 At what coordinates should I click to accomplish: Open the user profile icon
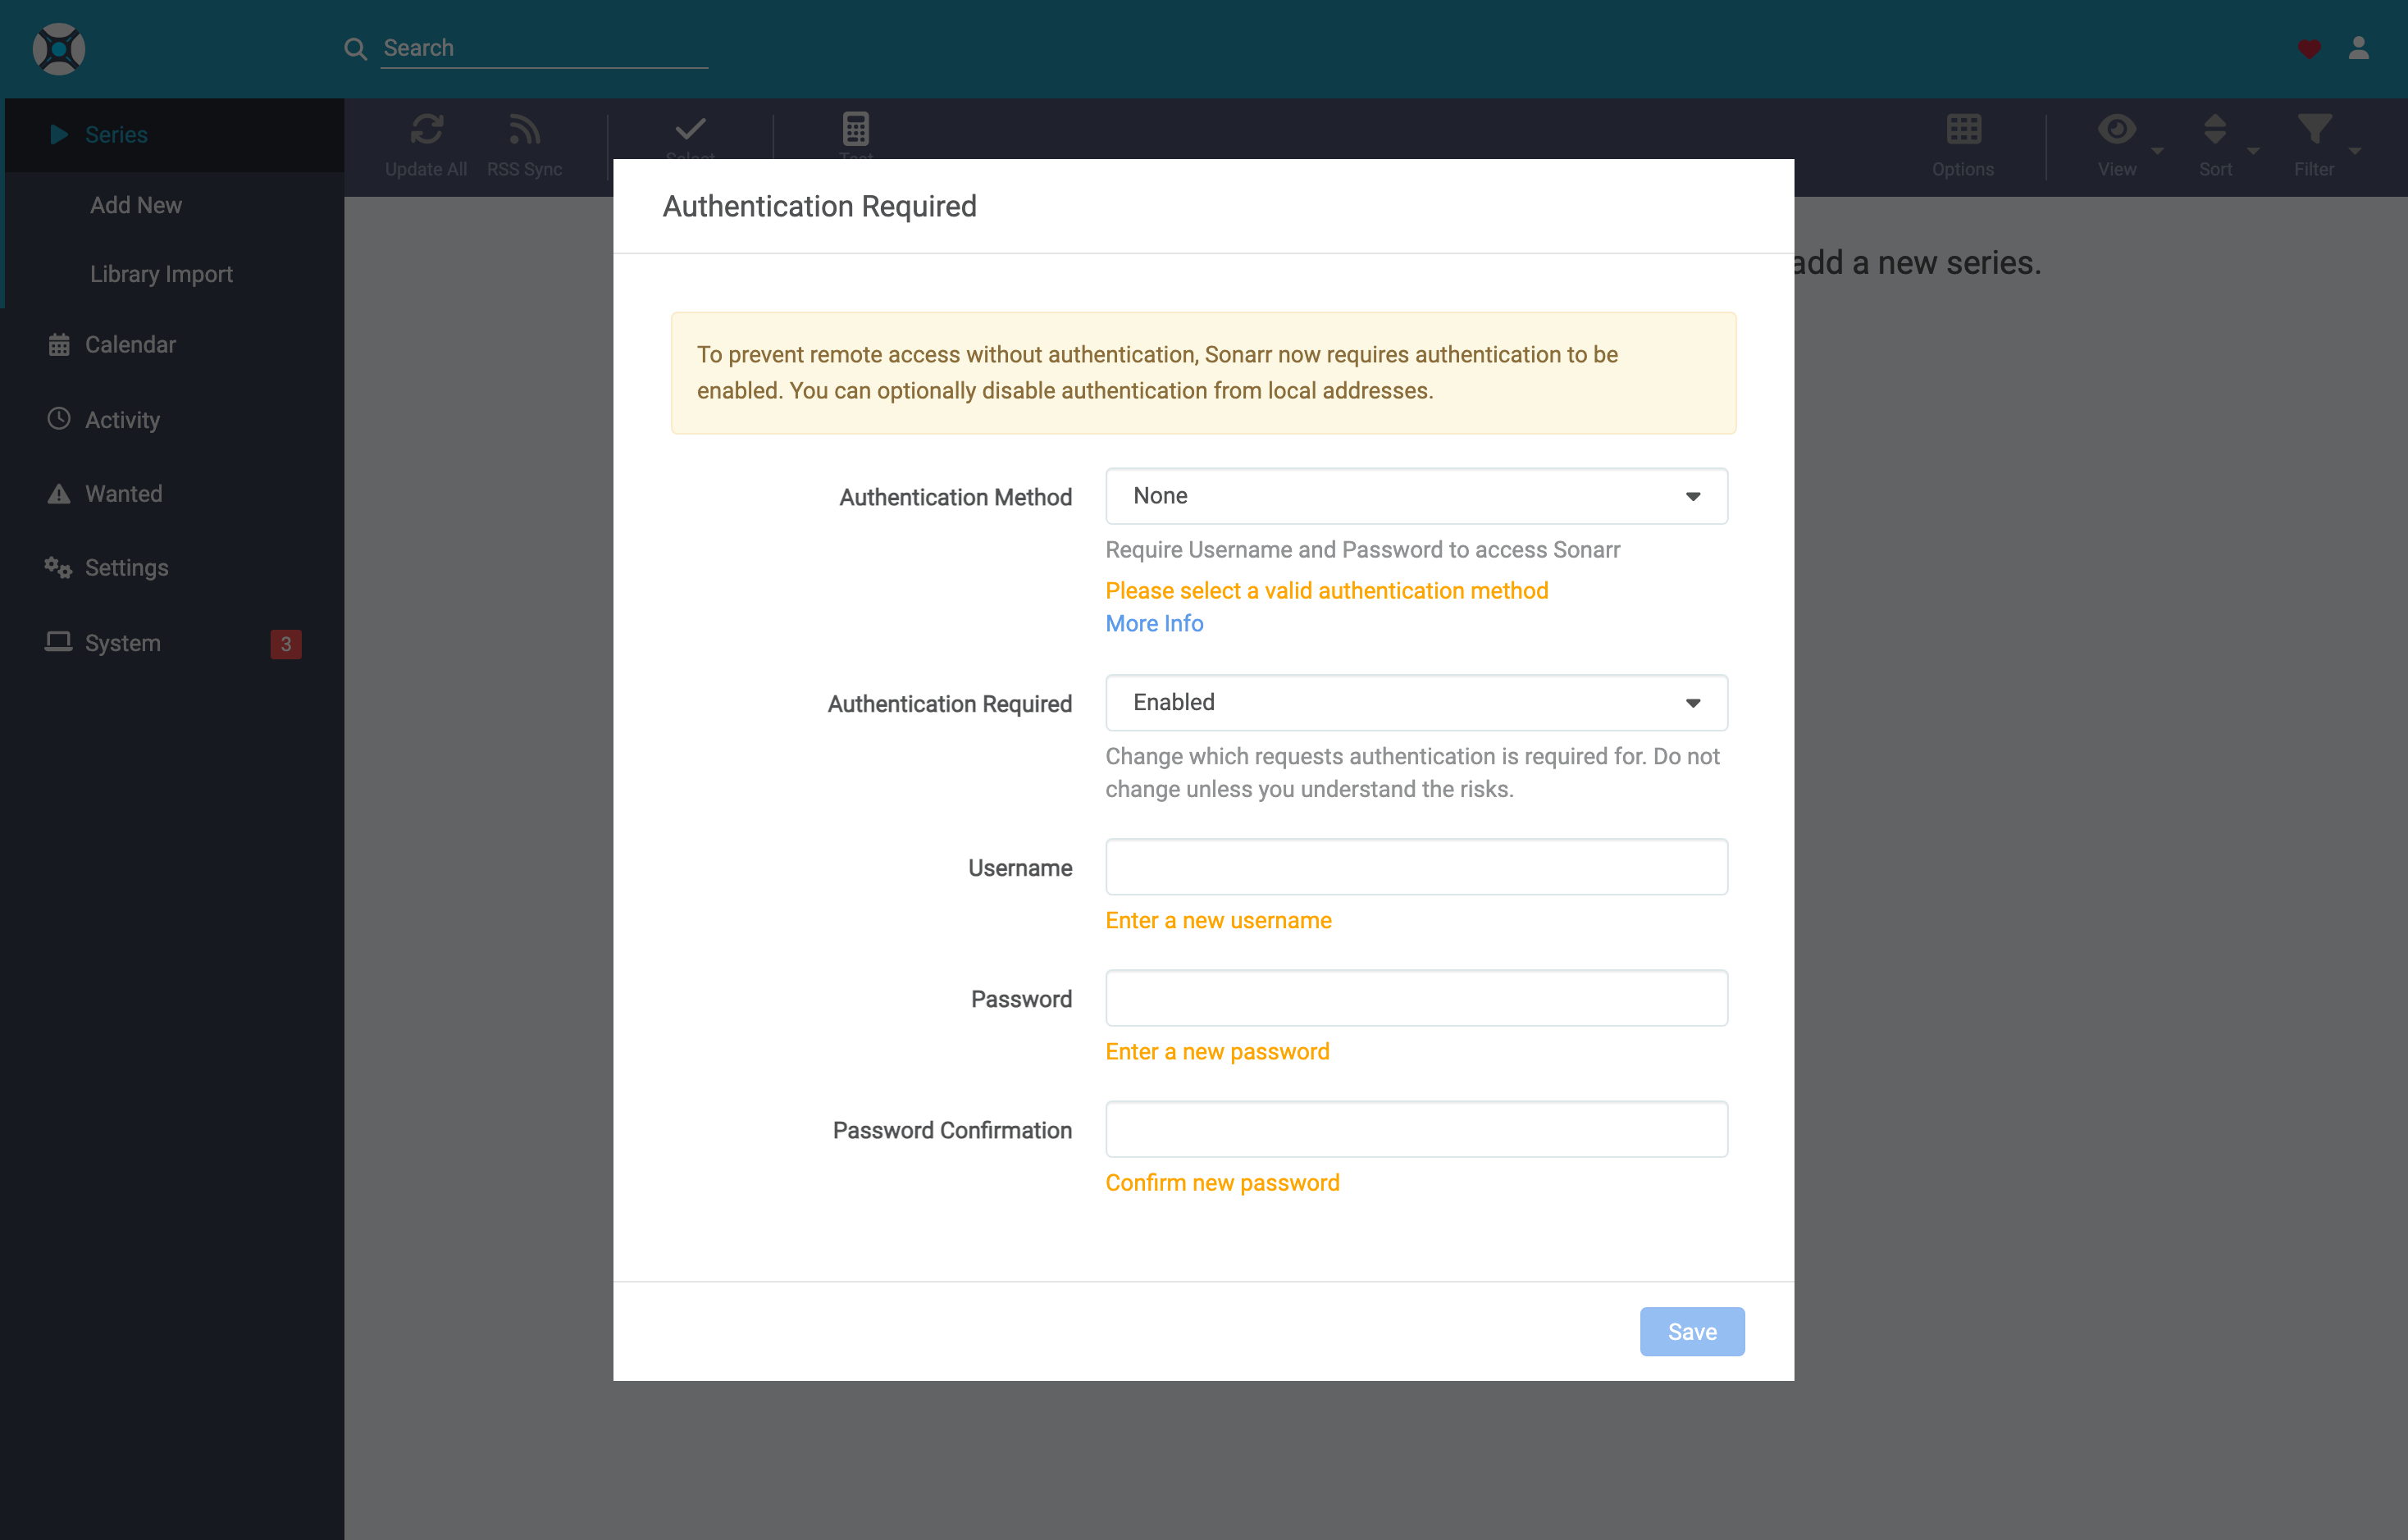(x=2359, y=48)
